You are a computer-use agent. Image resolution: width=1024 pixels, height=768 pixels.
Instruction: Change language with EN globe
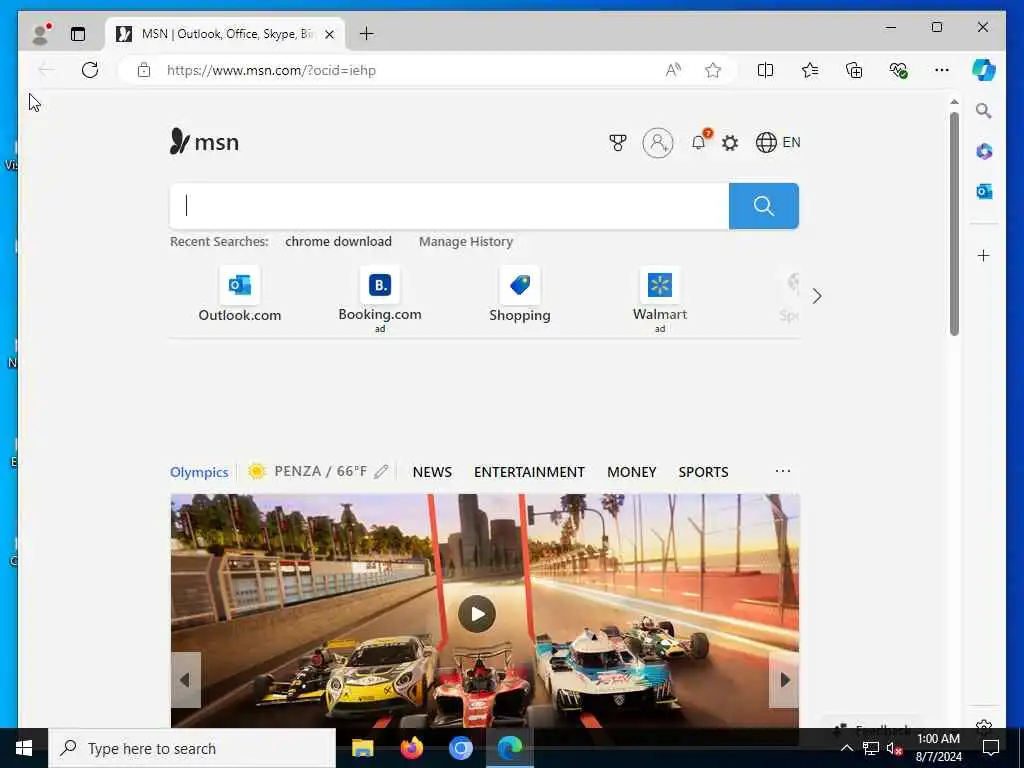778,142
